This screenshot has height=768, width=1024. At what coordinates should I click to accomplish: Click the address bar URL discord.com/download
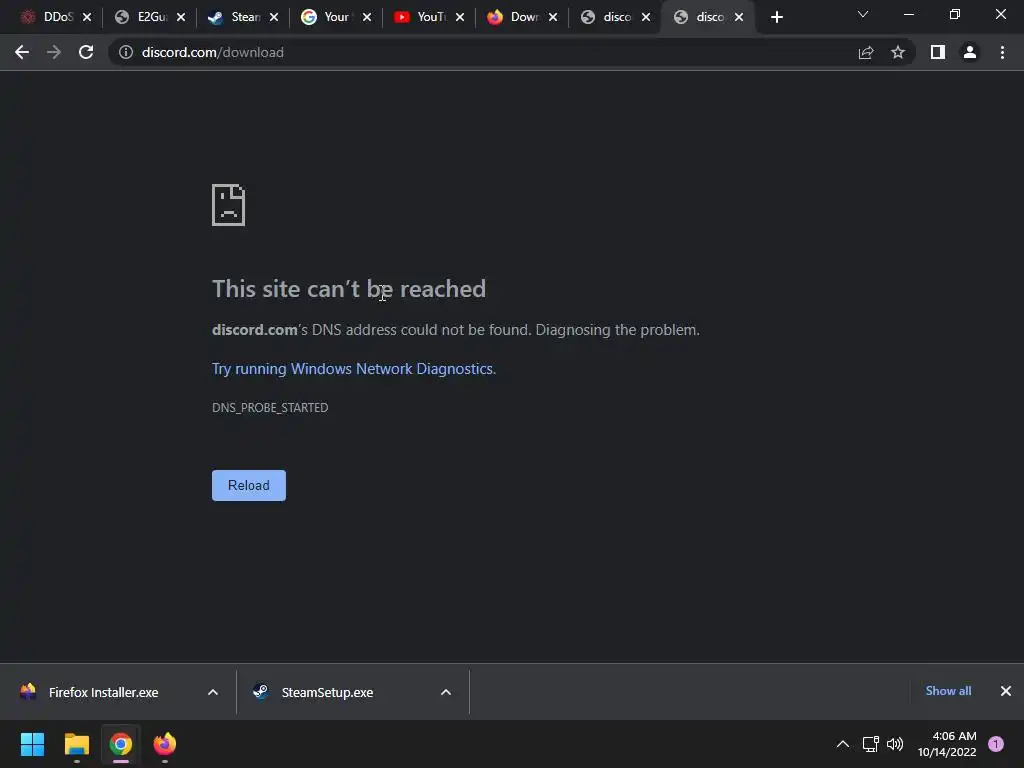[213, 52]
